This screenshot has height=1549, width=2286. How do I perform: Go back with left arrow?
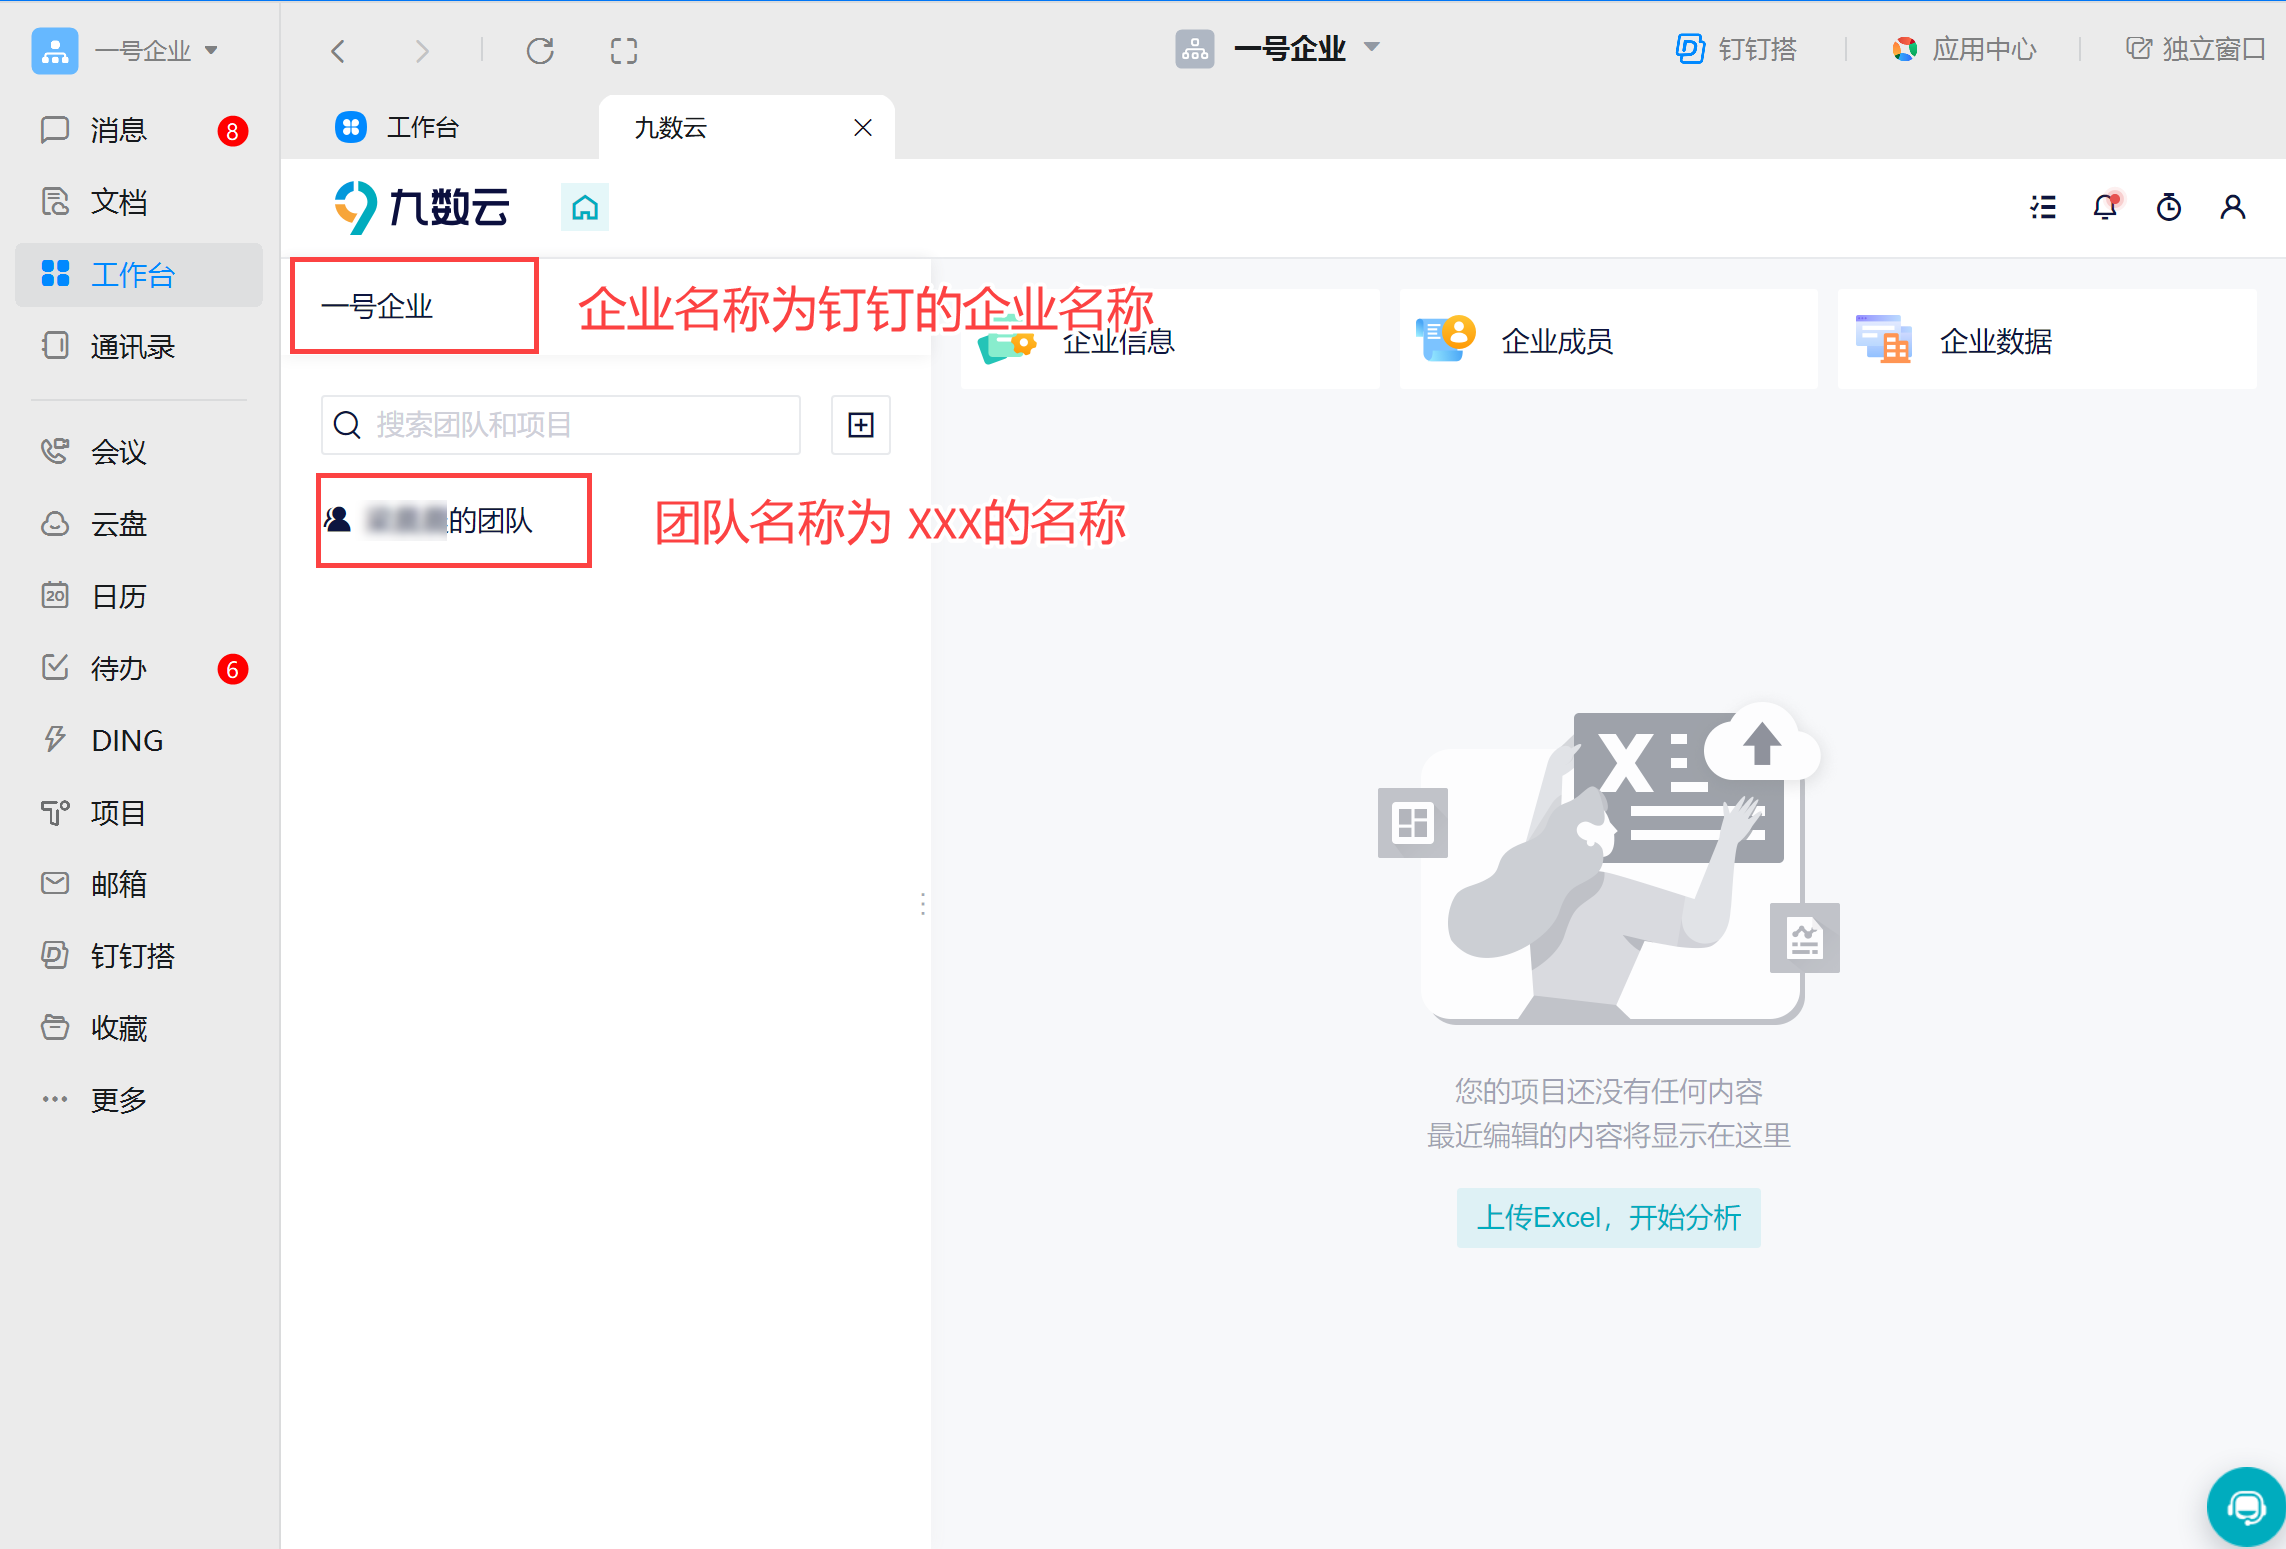click(338, 50)
